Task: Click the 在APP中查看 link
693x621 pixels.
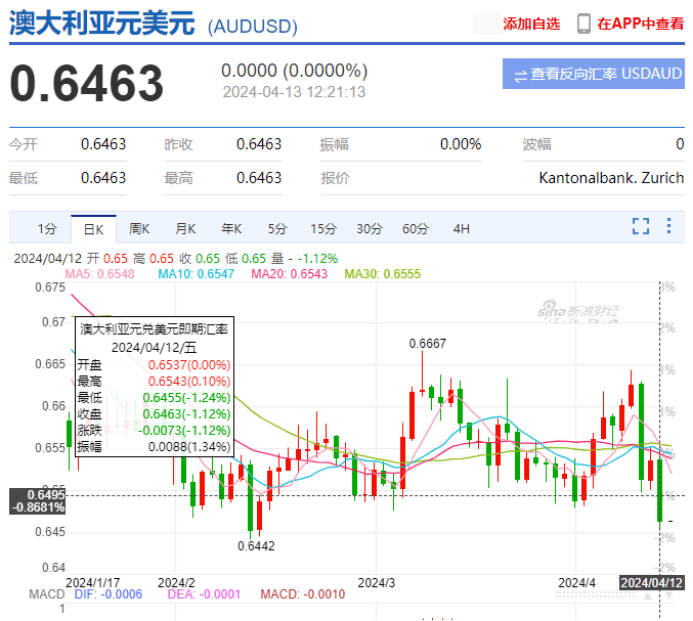Action: click(640, 24)
